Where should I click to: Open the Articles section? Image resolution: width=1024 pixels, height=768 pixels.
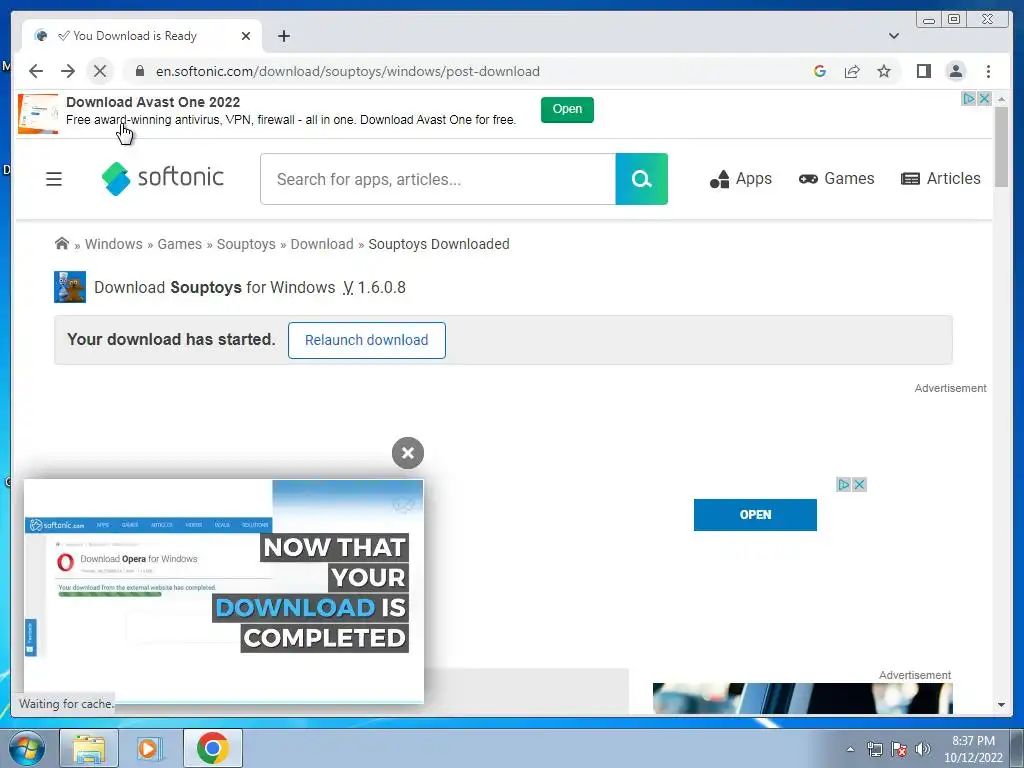[x=940, y=178]
